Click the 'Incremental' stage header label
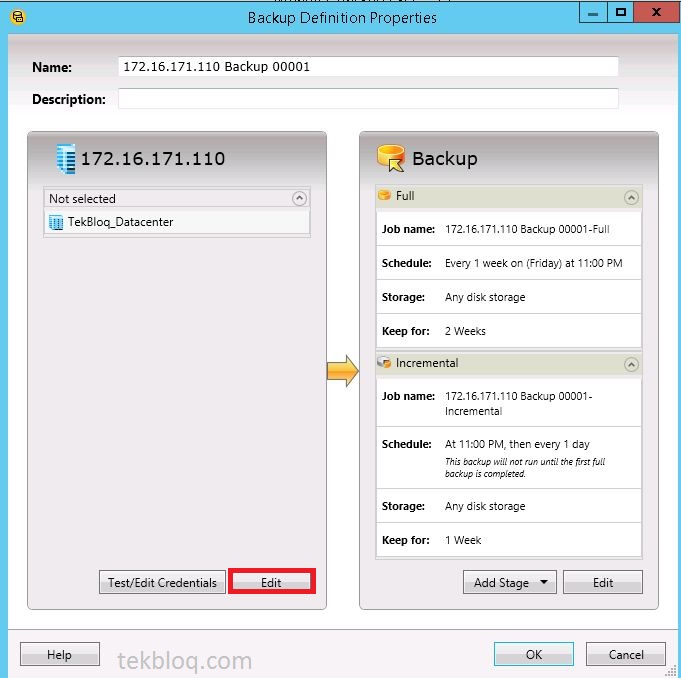 [x=427, y=363]
